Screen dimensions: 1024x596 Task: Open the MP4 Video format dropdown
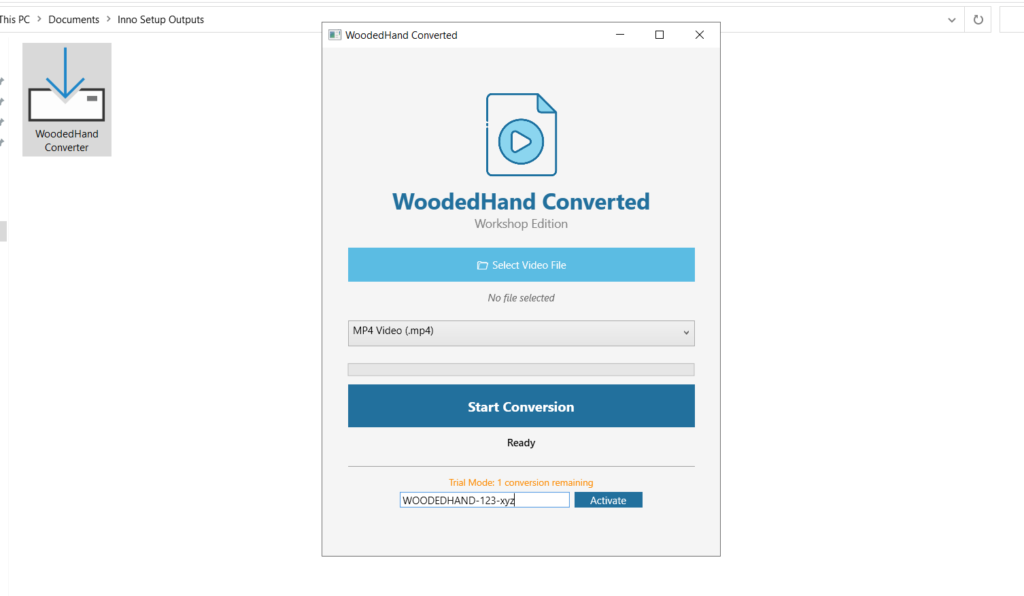521,332
